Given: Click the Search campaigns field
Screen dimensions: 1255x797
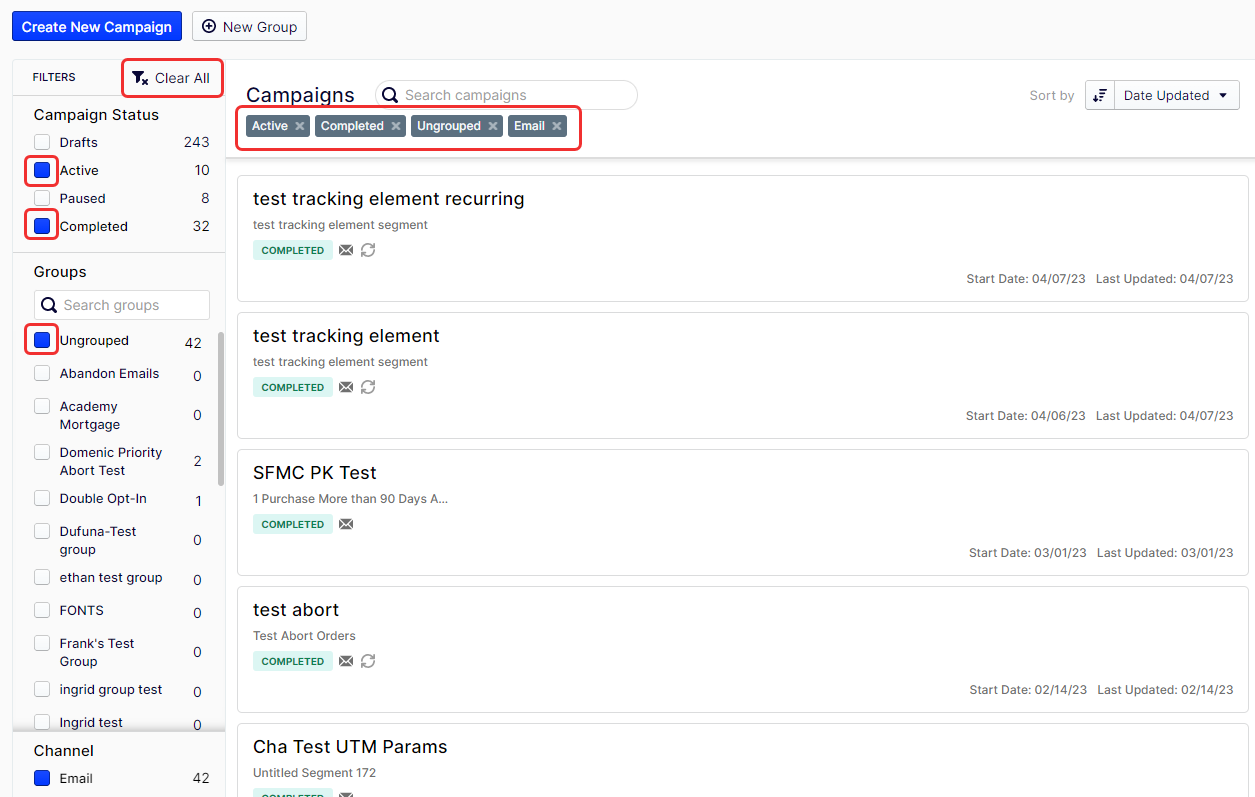Looking at the screenshot, I should point(515,95).
